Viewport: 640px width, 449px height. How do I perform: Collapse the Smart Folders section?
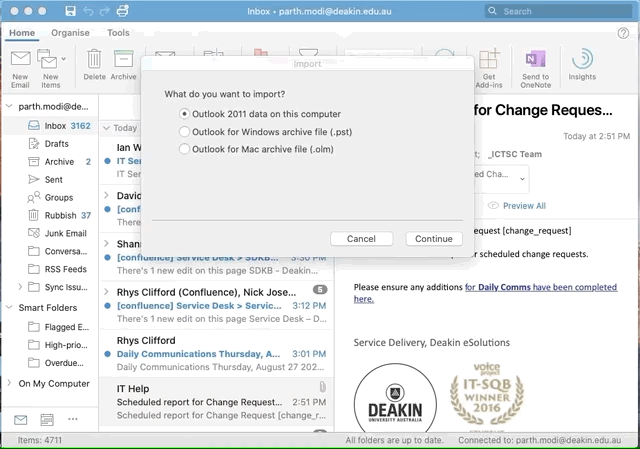point(9,307)
